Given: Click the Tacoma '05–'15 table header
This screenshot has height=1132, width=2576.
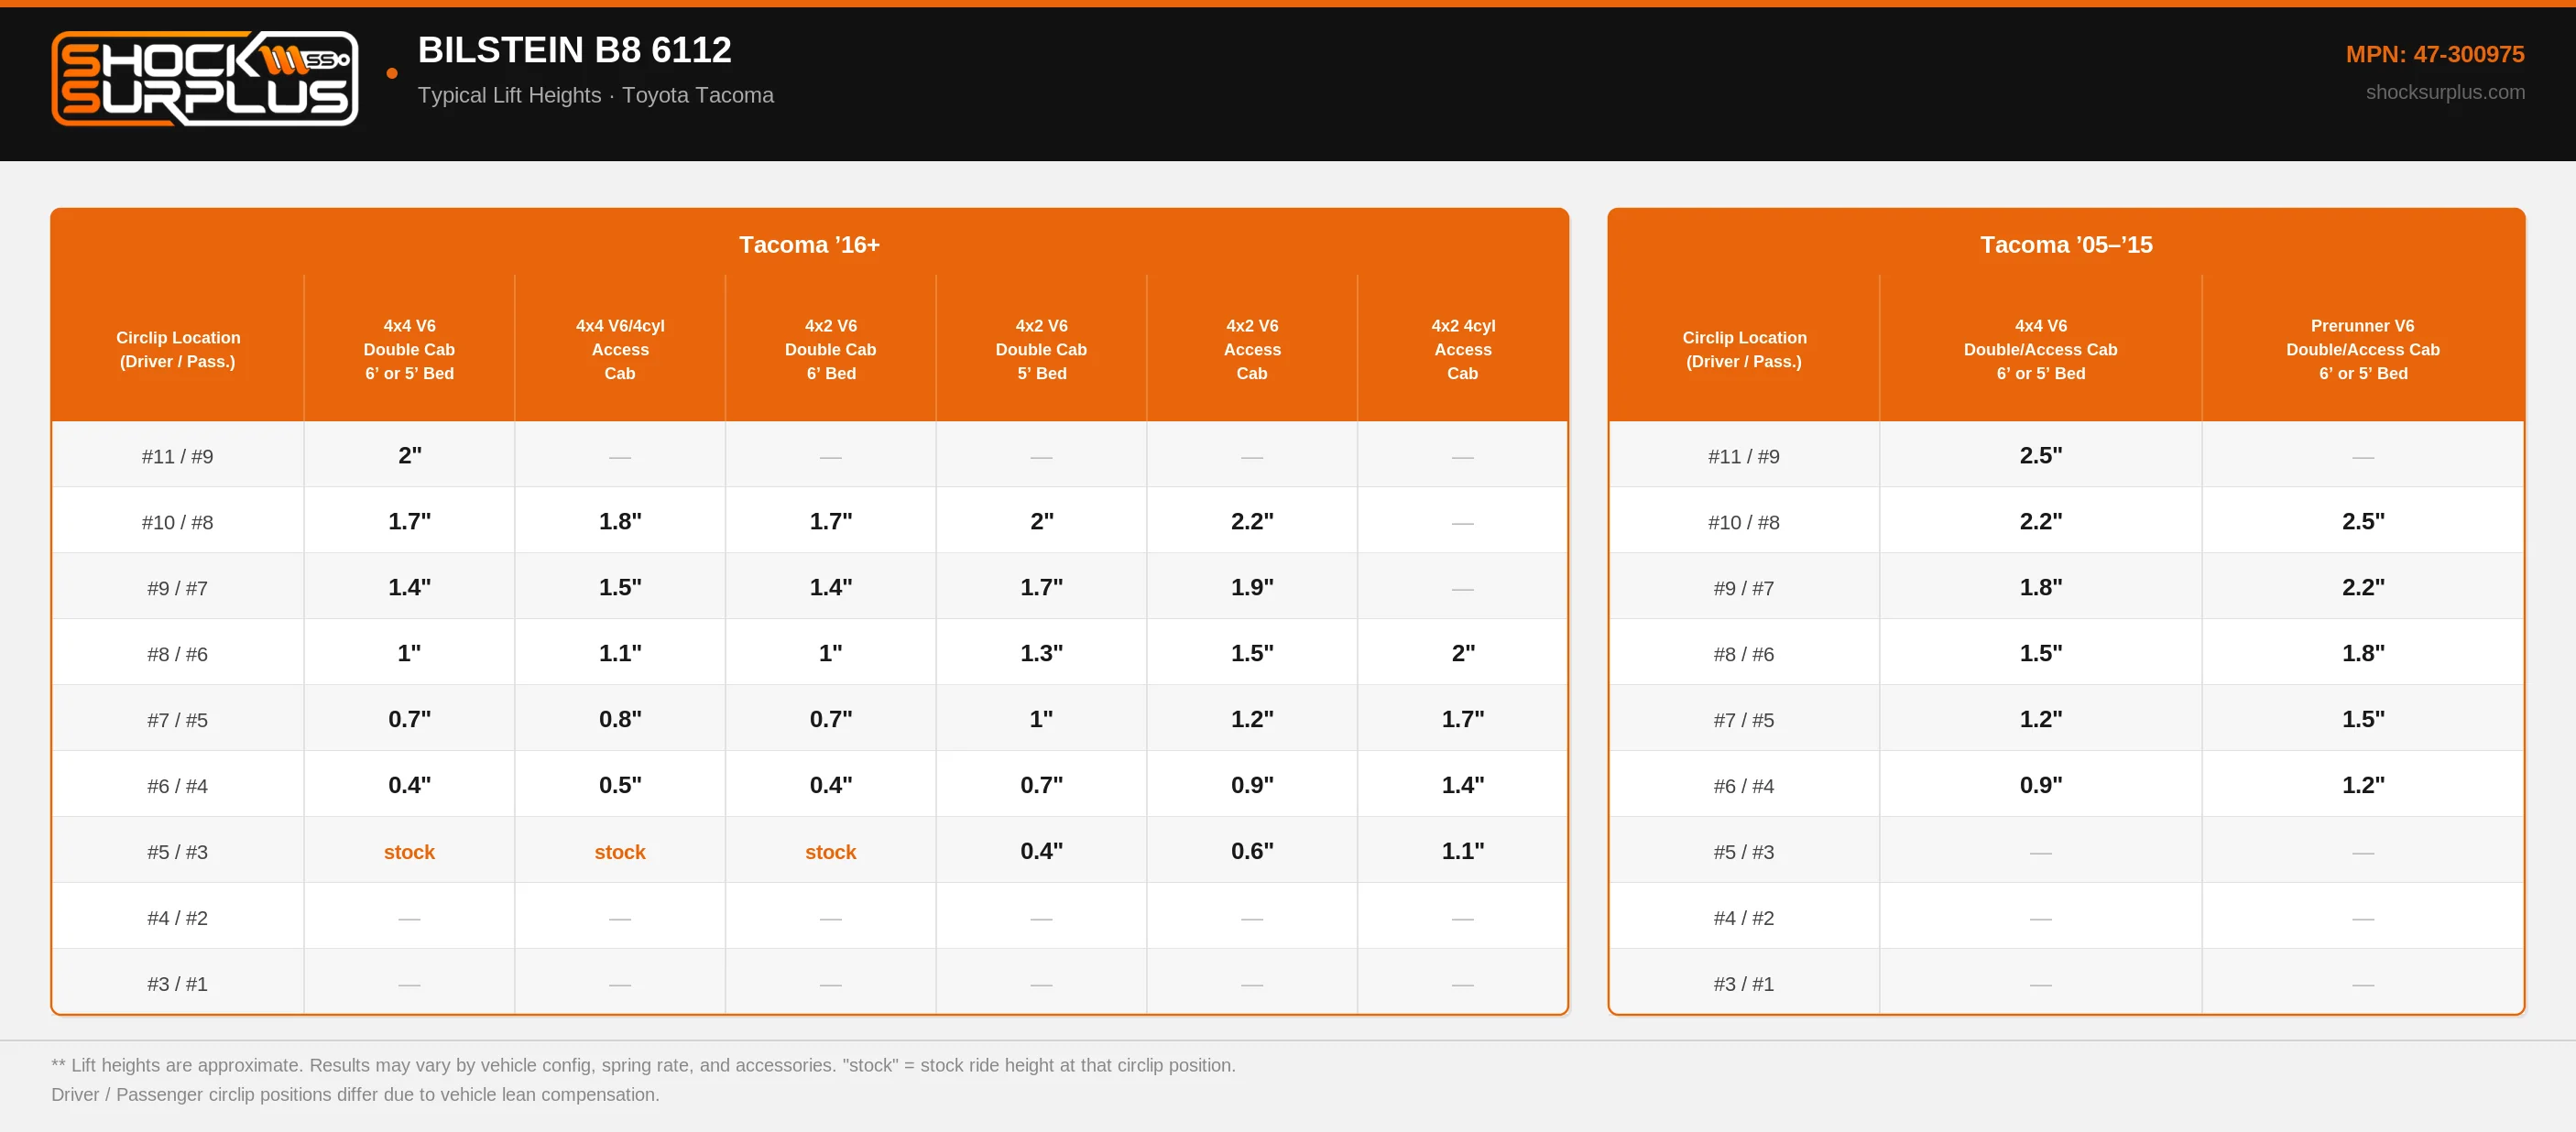Looking at the screenshot, I should 2065,244.
